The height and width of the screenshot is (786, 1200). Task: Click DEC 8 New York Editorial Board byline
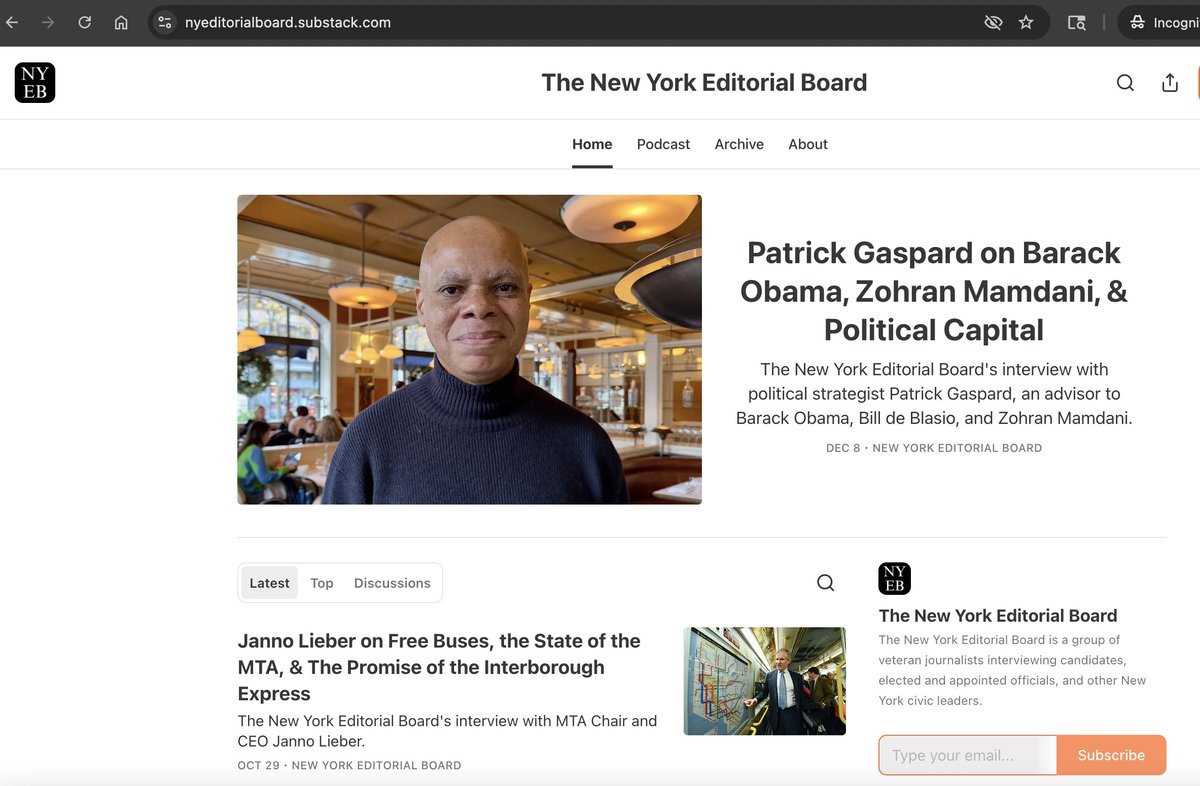pyautogui.click(x=934, y=448)
